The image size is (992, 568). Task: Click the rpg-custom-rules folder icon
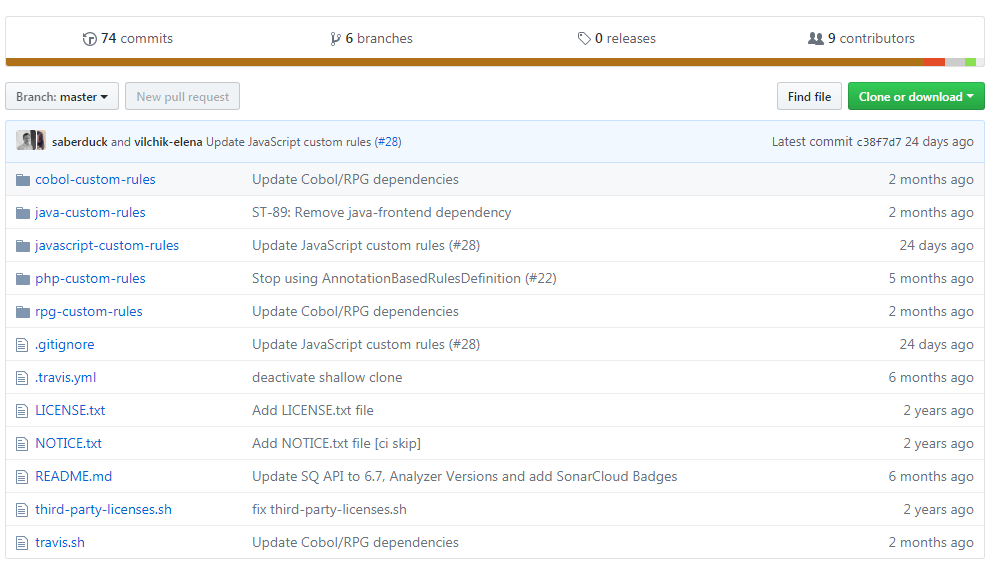click(x=23, y=312)
